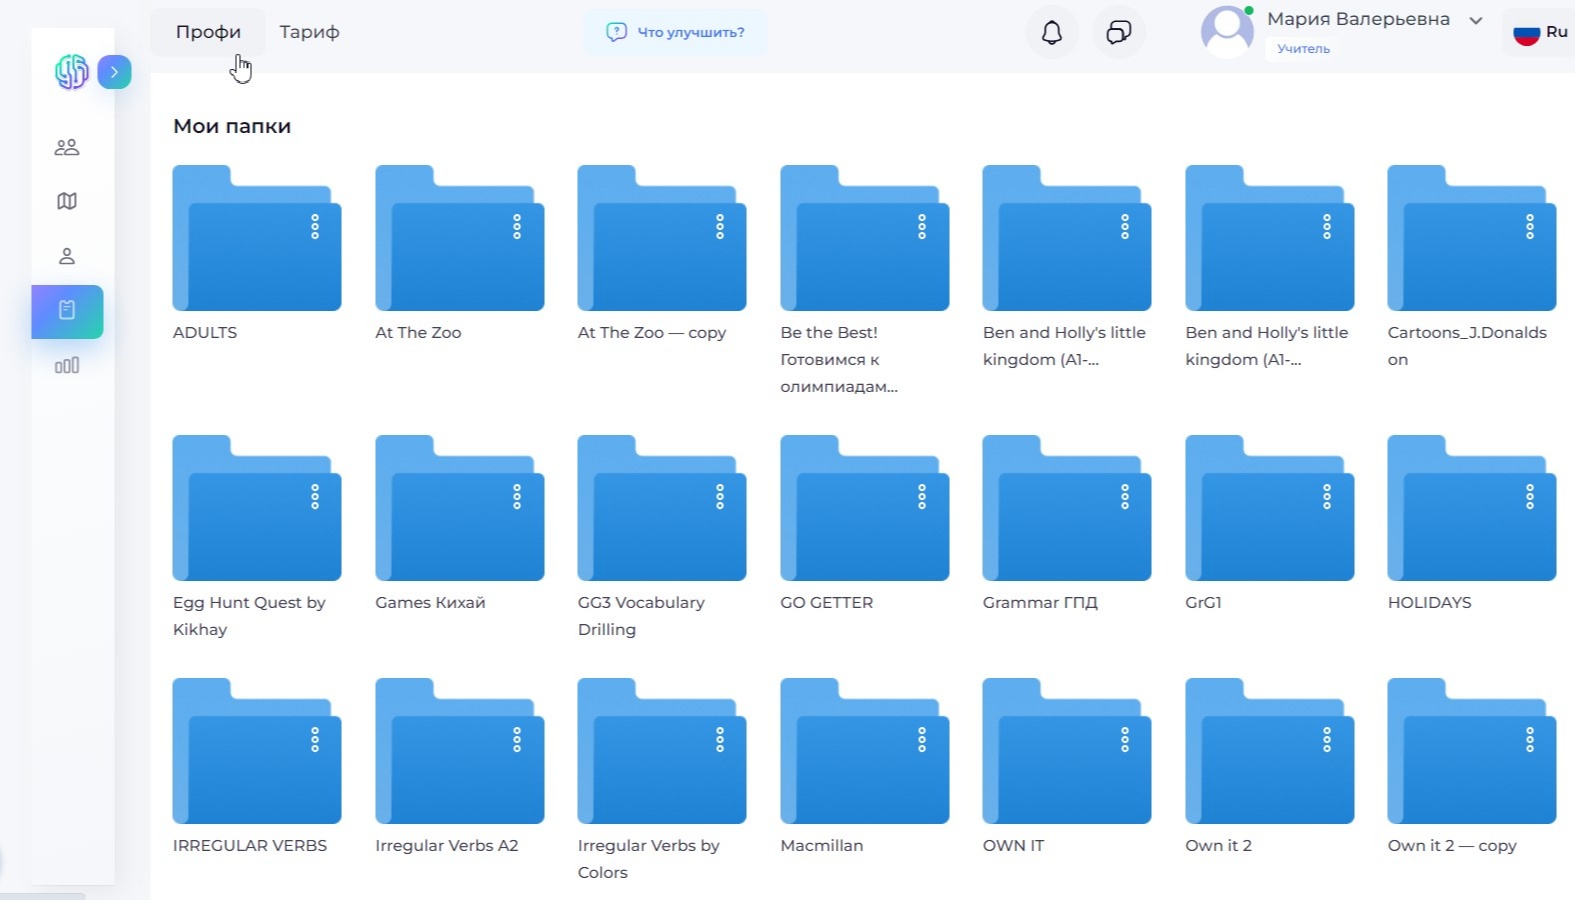Expand the sidebar with the arrow button
The height and width of the screenshot is (900, 1575).
114,72
